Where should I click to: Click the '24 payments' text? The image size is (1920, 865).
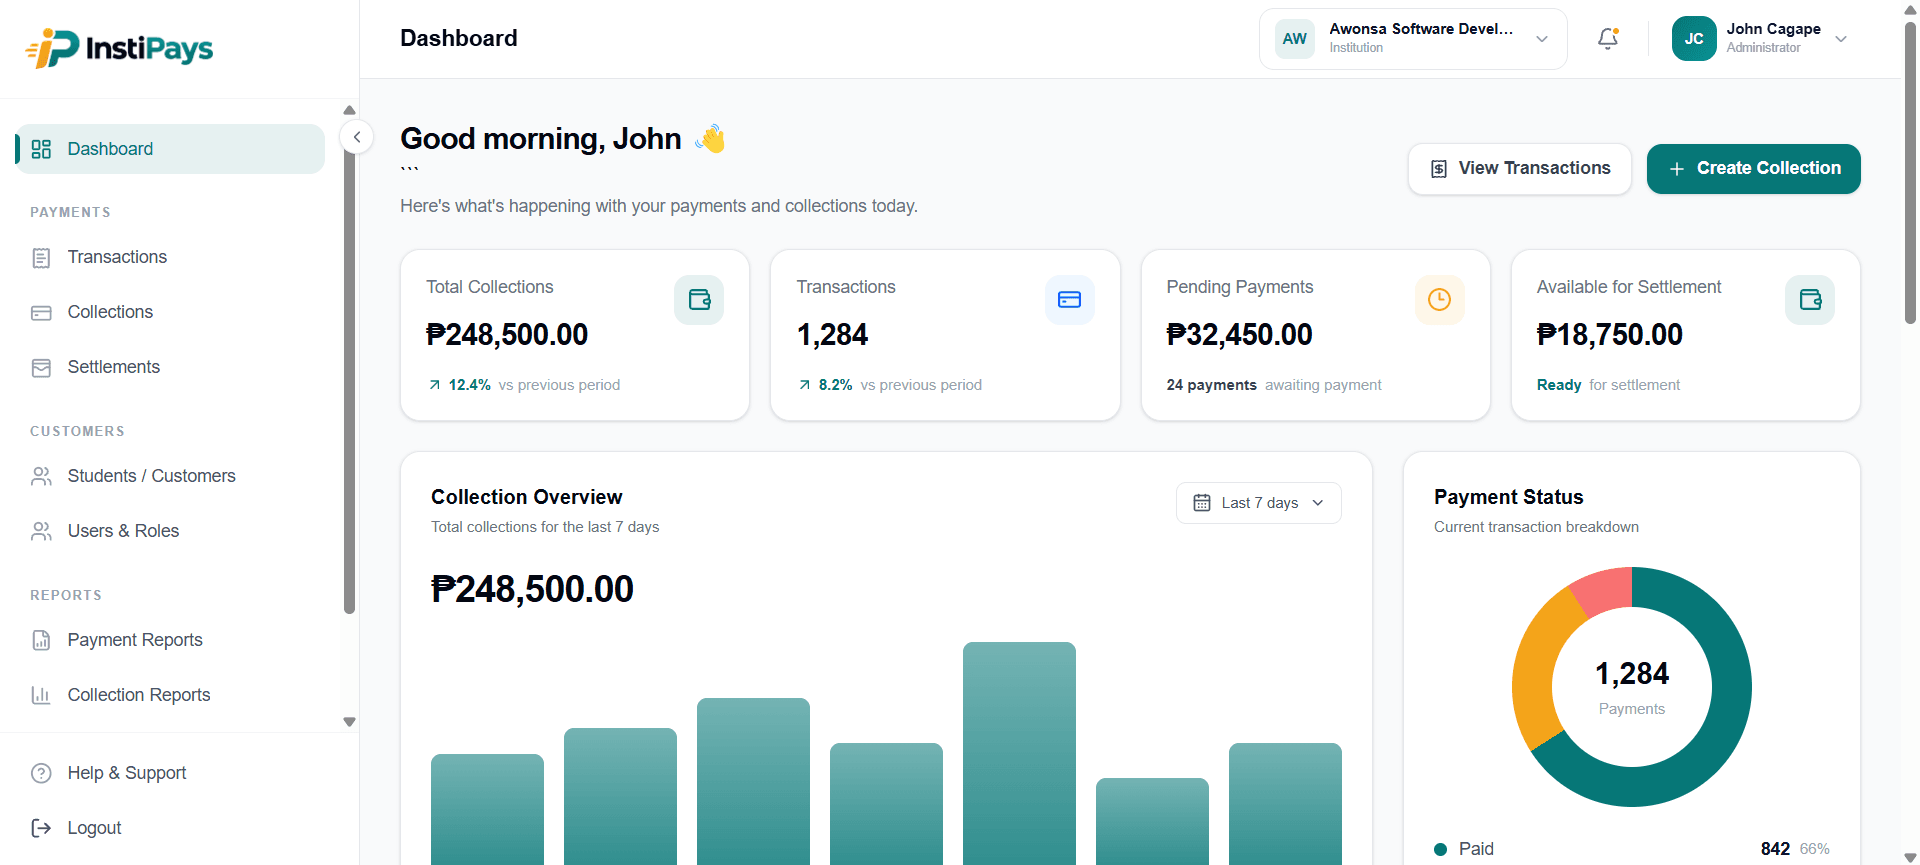[x=1212, y=385]
